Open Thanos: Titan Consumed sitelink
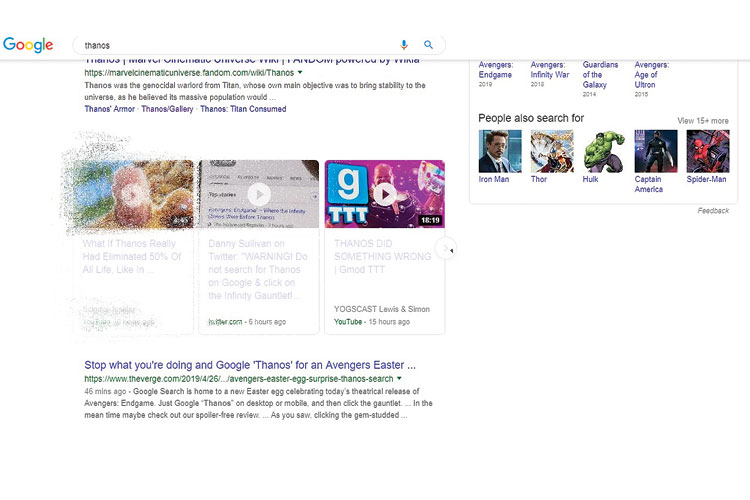 tap(241, 109)
